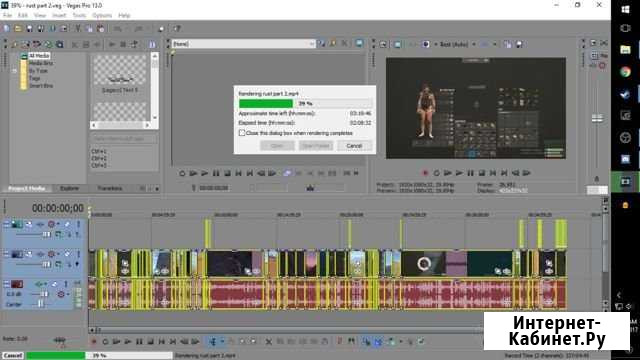Click Stop in the video preview transport
The image size is (640, 360).
pos(482,173)
